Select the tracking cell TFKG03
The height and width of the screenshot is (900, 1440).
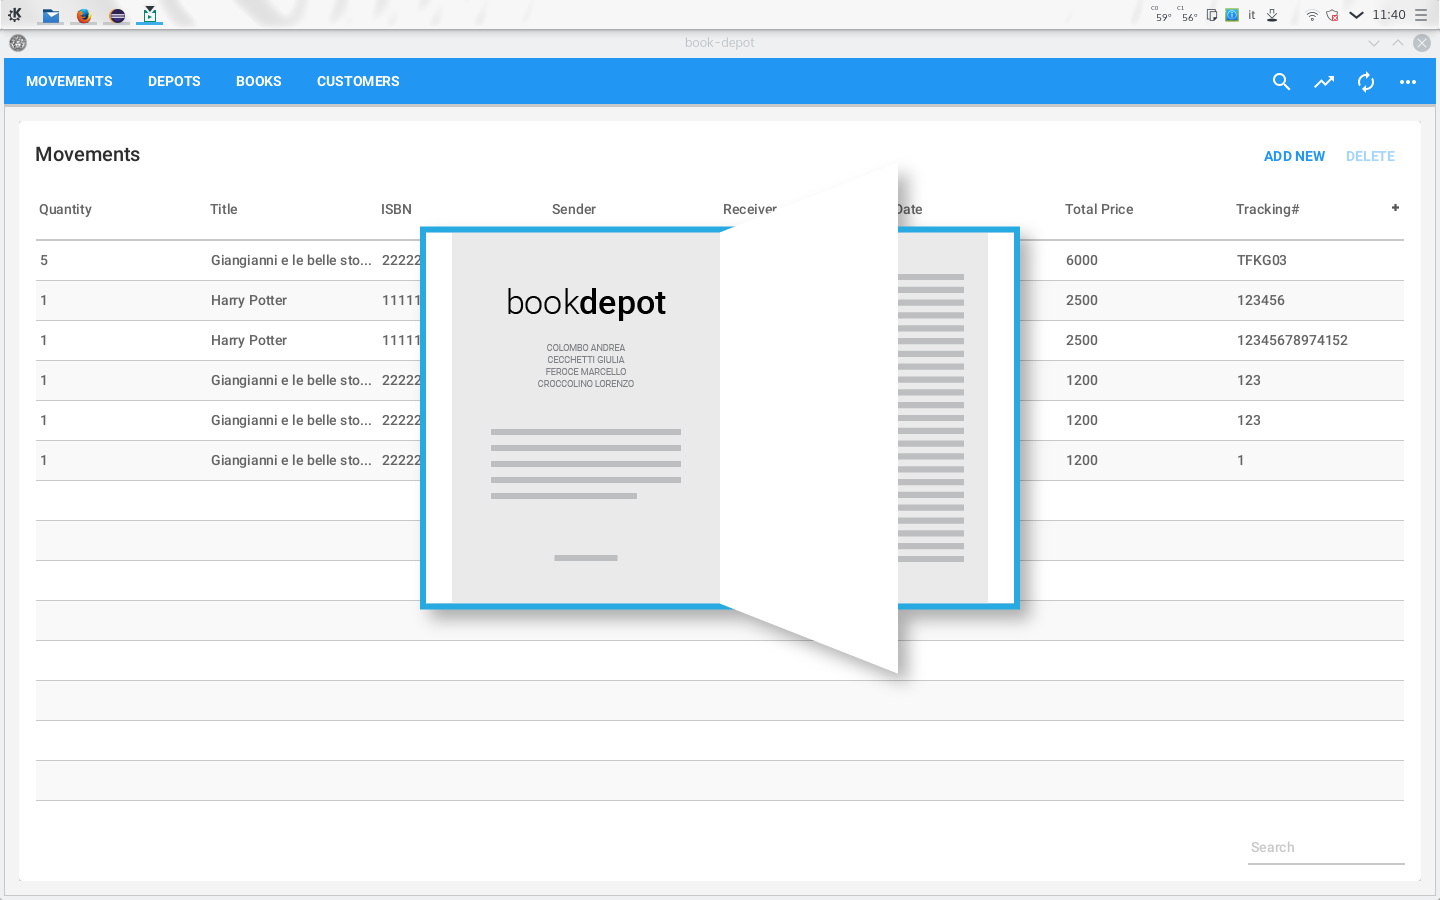point(1262,260)
